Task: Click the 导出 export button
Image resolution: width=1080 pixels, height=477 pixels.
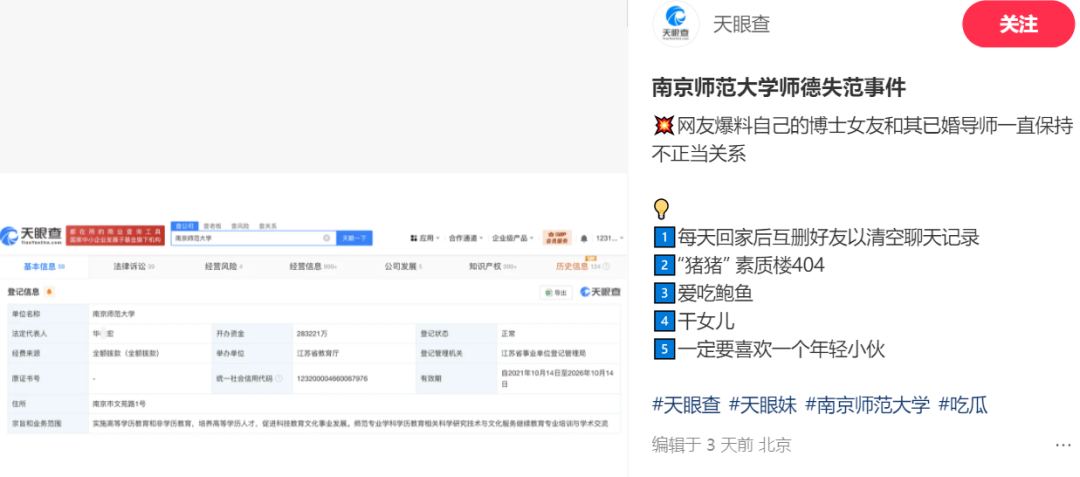Action: click(555, 292)
